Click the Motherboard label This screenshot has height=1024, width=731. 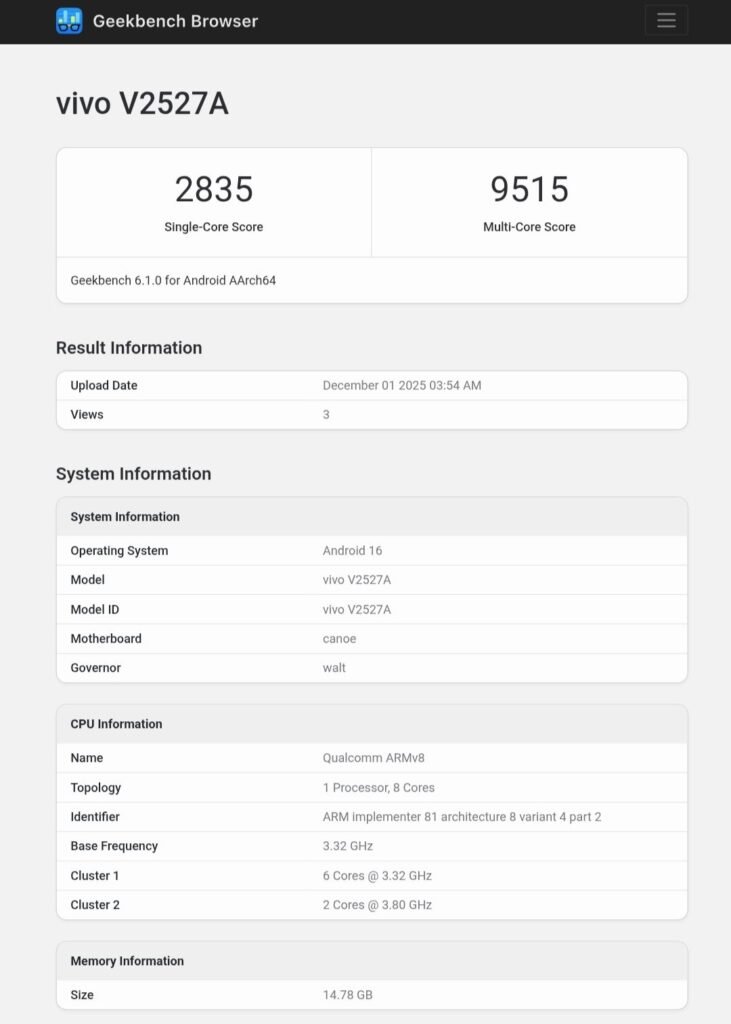pos(106,639)
